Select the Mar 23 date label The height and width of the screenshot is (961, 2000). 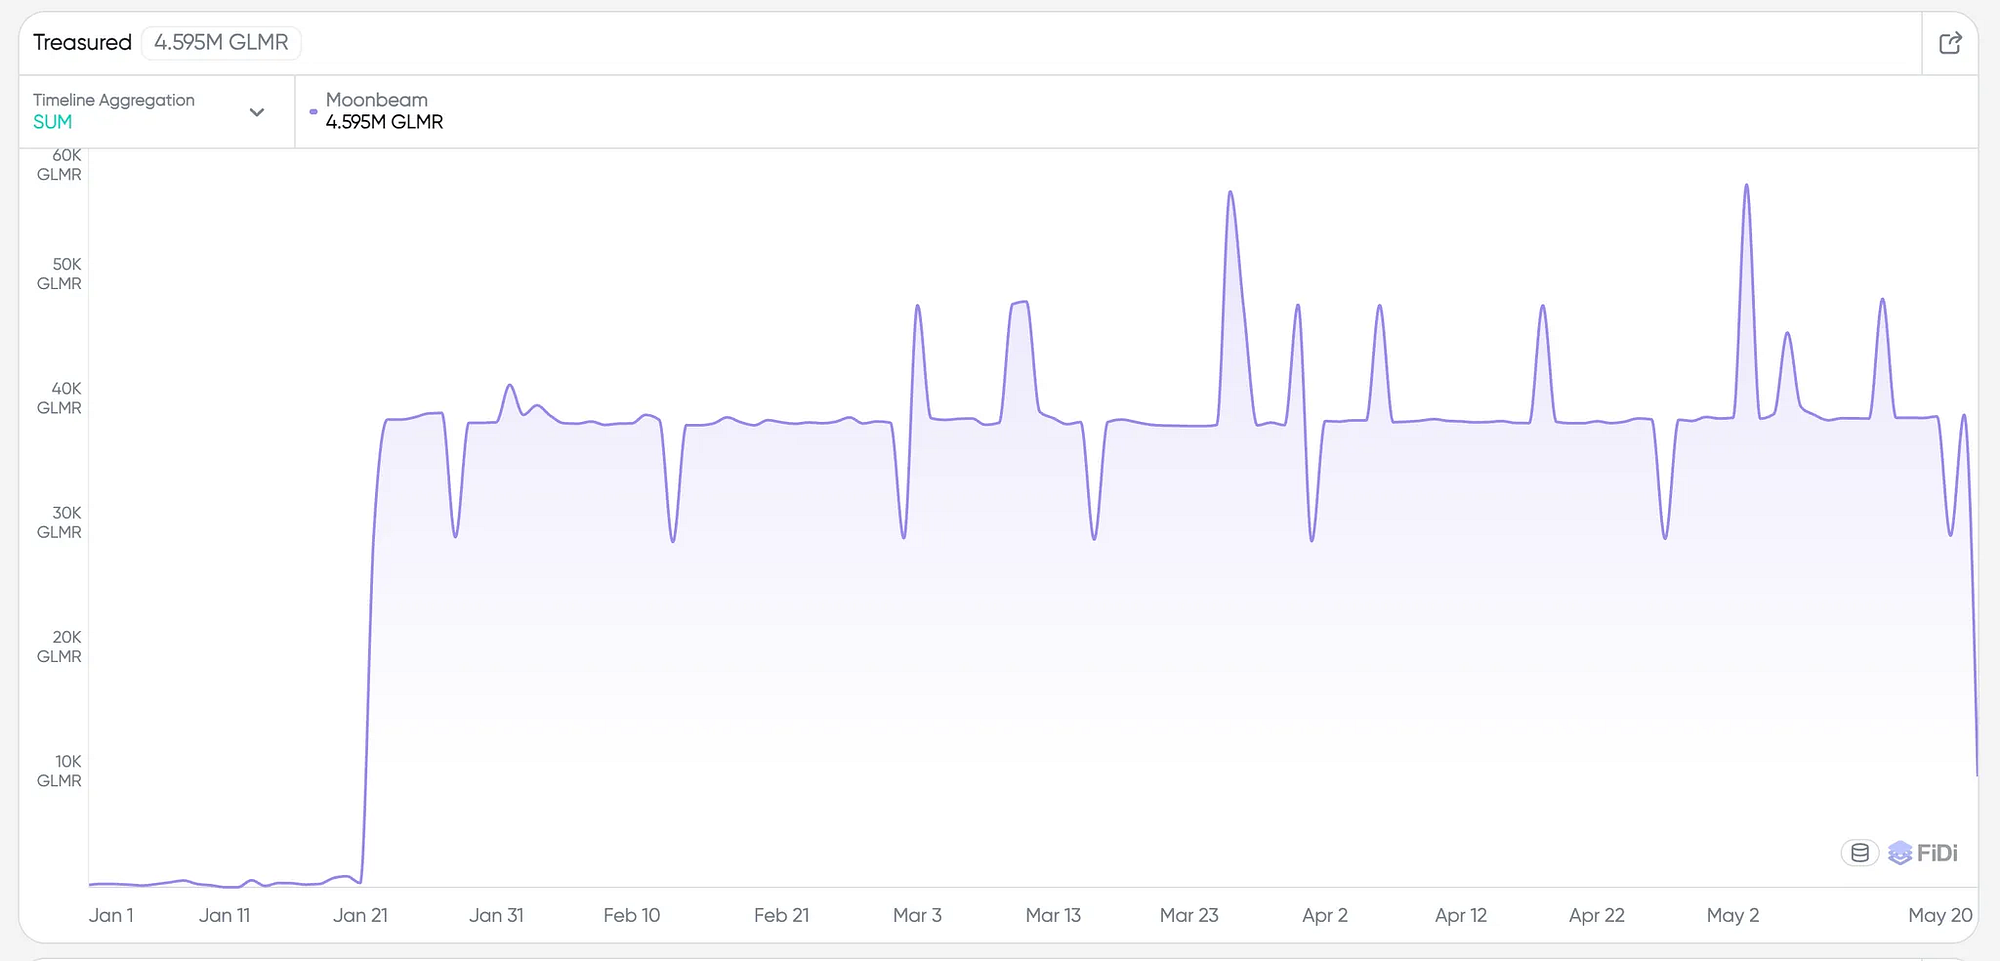pyautogui.click(x=1189, y=915)
